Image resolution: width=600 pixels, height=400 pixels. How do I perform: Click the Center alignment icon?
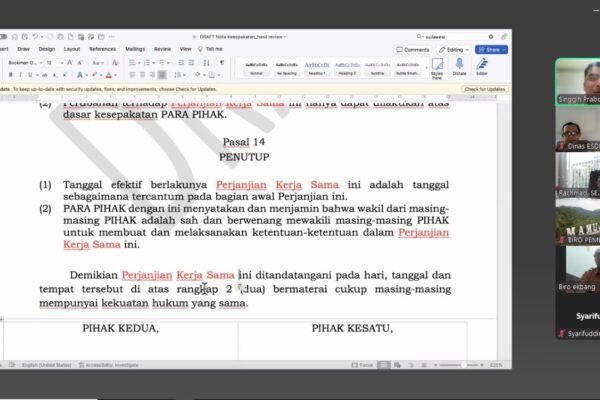(x=142, y=75)
